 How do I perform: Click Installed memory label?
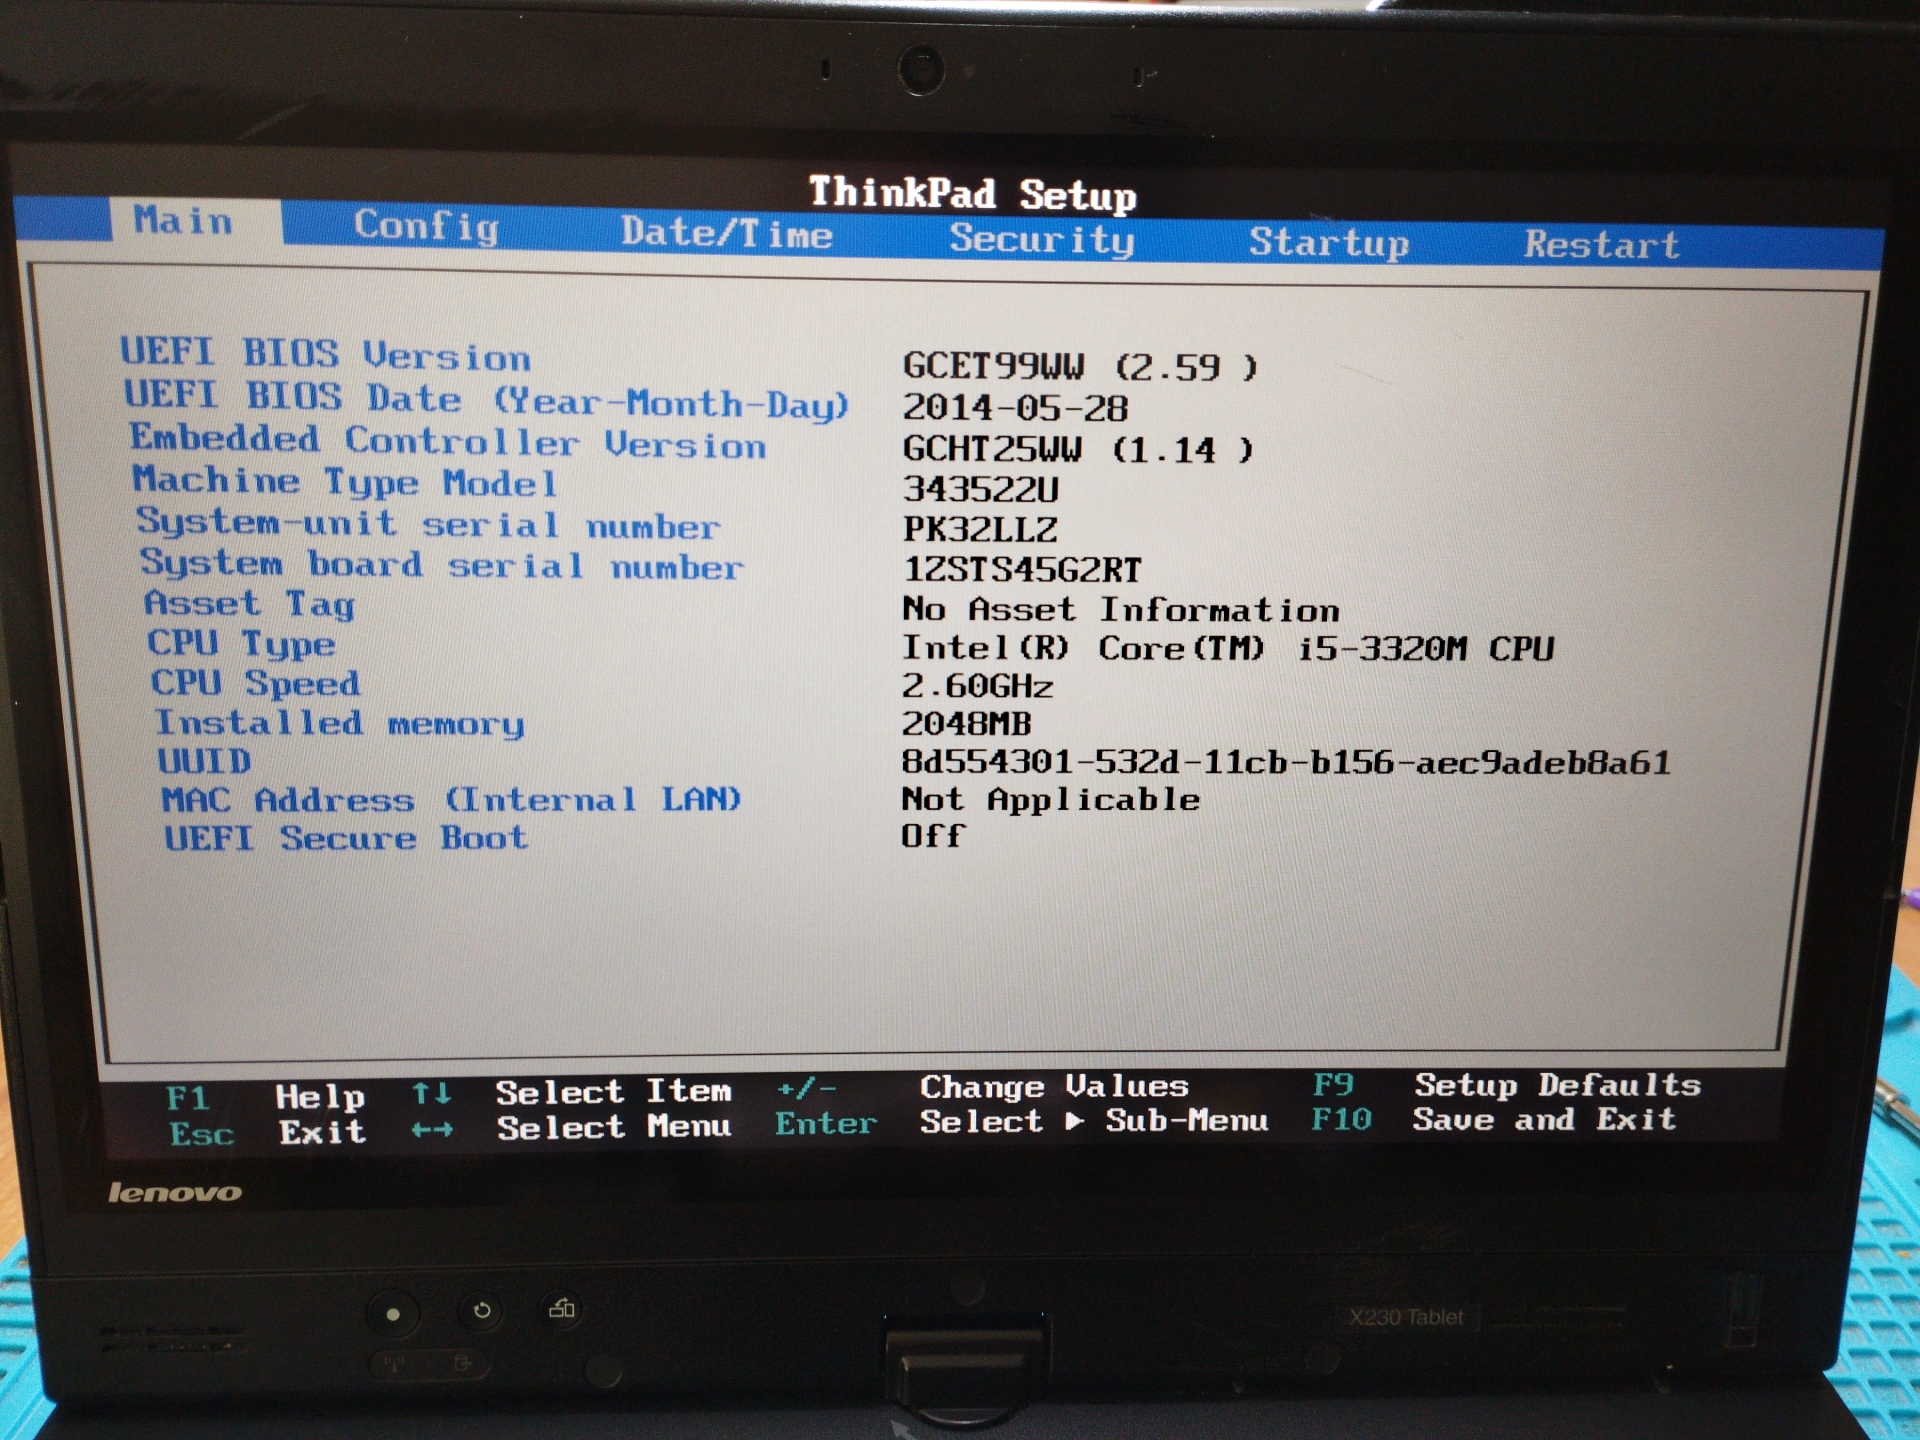339,723
